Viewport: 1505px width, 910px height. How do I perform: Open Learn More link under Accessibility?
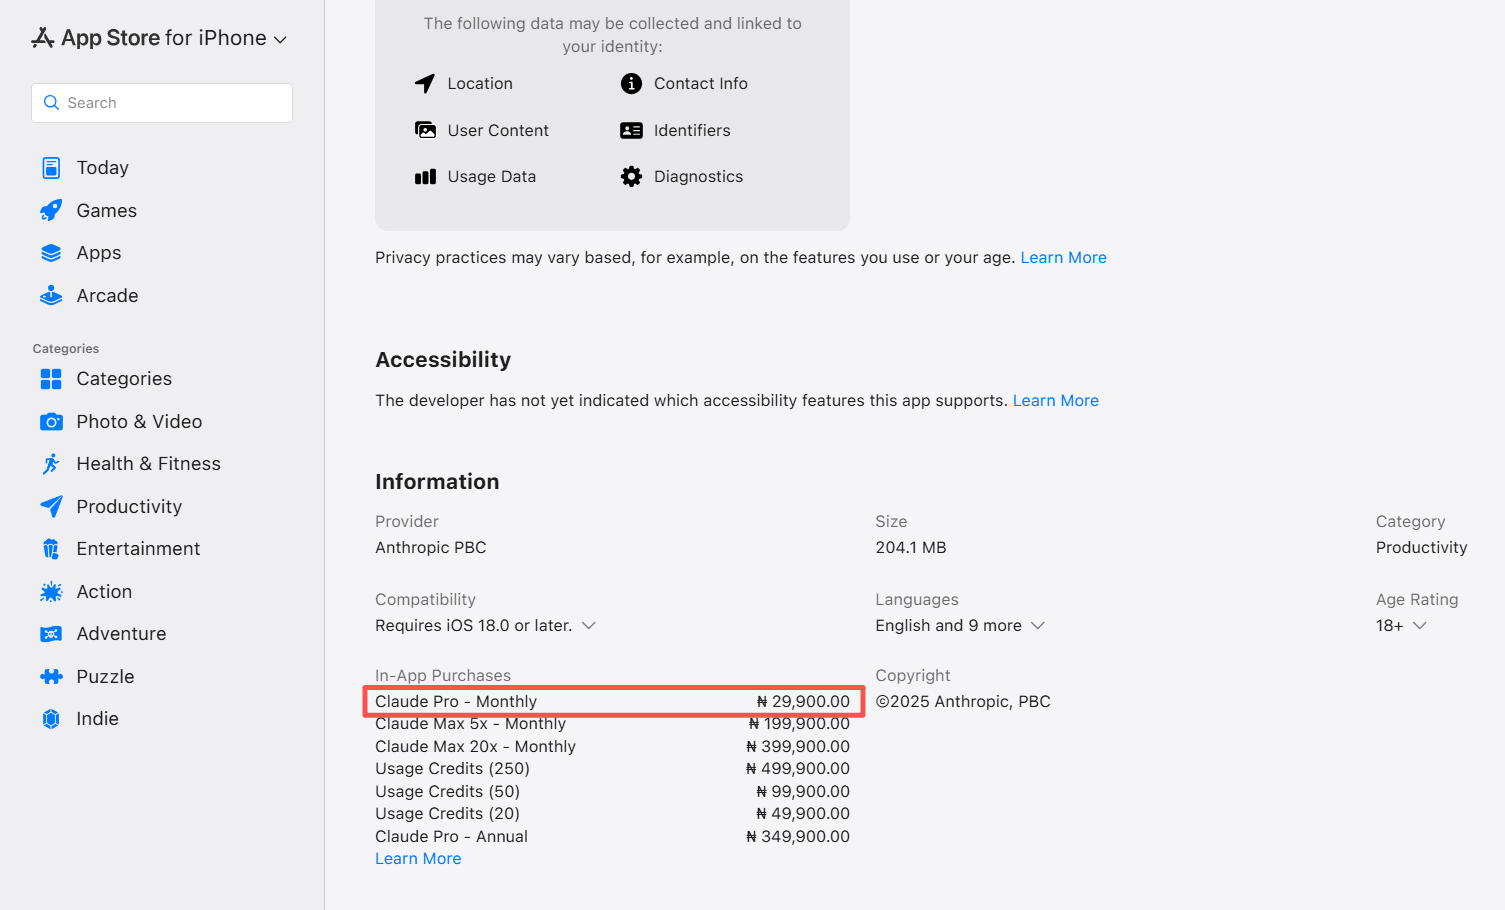[x=1055, y=401]
